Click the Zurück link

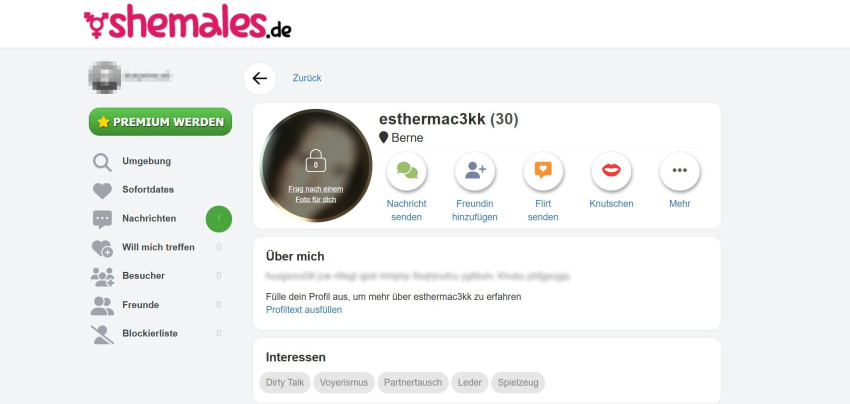(307, 78)
